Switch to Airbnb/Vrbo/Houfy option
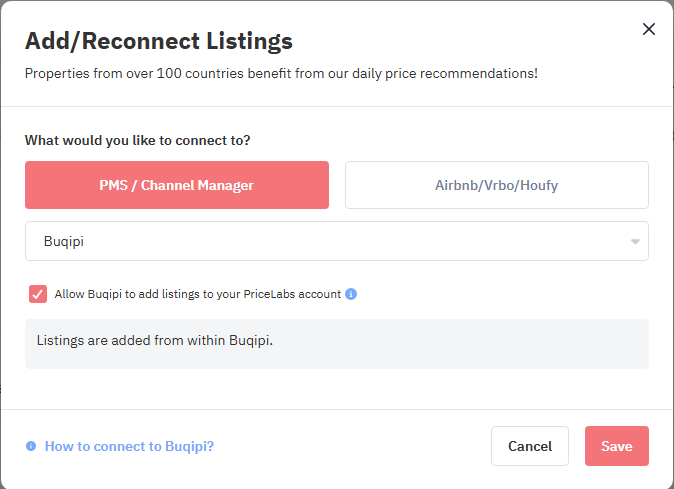Viewport: 674px width, 489px height. click(496, 185)
